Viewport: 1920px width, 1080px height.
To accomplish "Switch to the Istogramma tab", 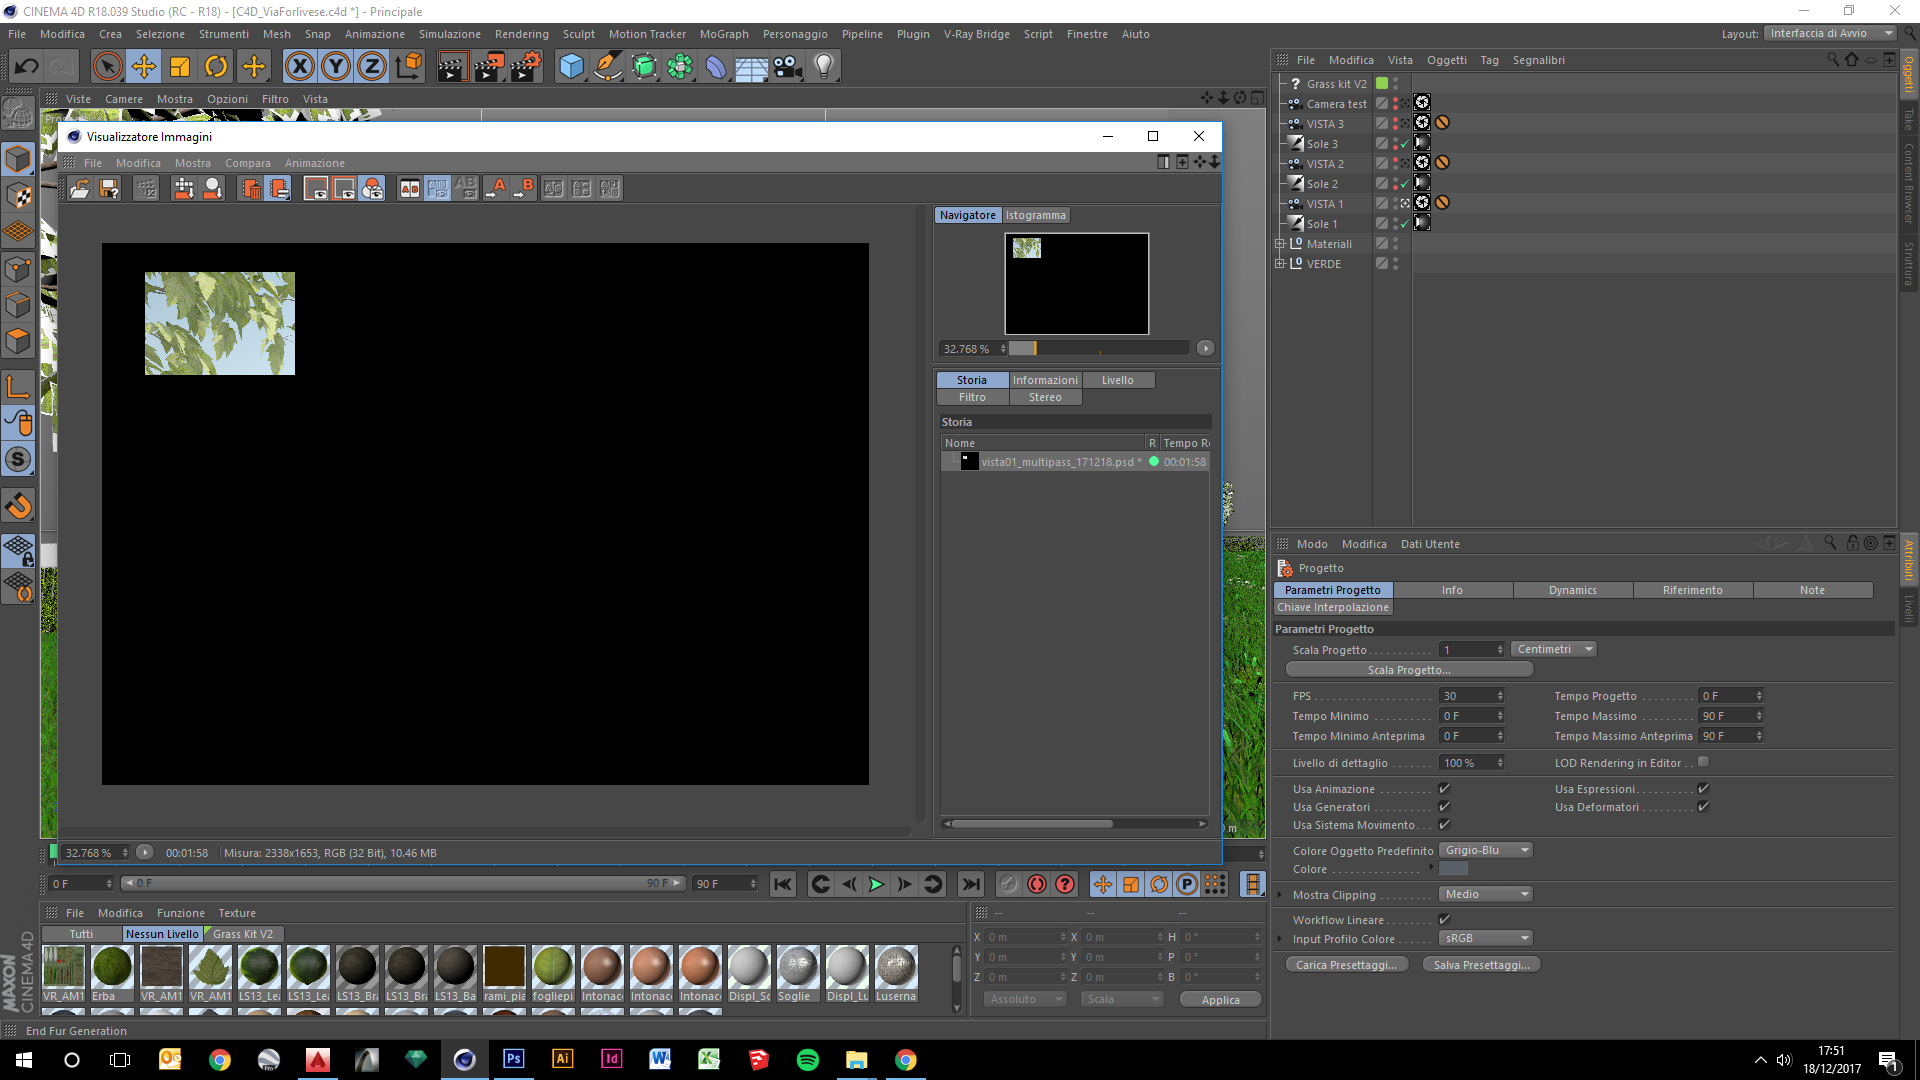I will tap(1036, 215).
